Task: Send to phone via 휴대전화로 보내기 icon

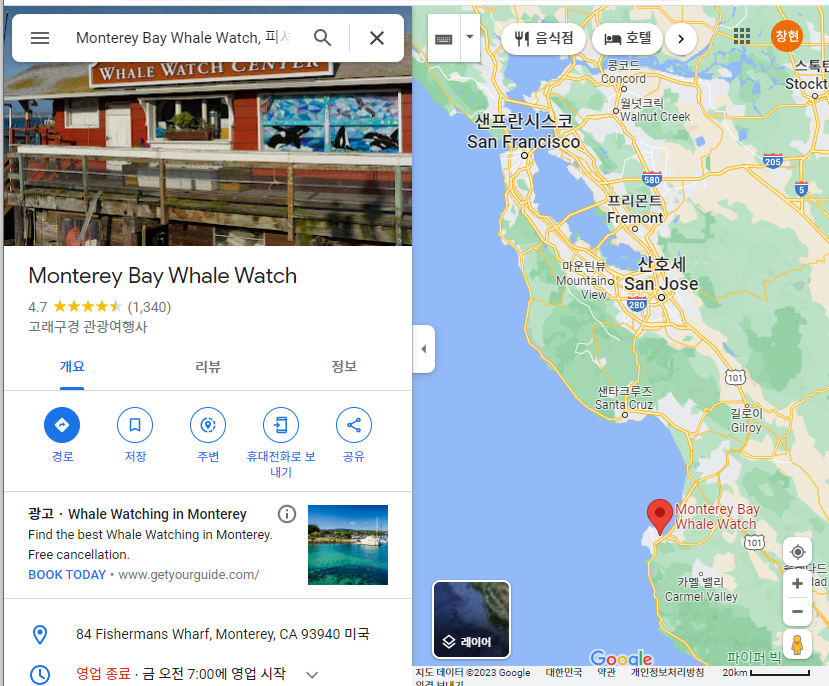Action: coord(281,425)
